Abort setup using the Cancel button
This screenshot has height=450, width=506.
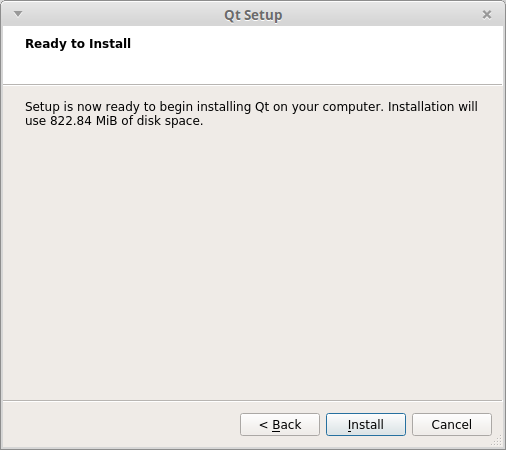(452, 424)
